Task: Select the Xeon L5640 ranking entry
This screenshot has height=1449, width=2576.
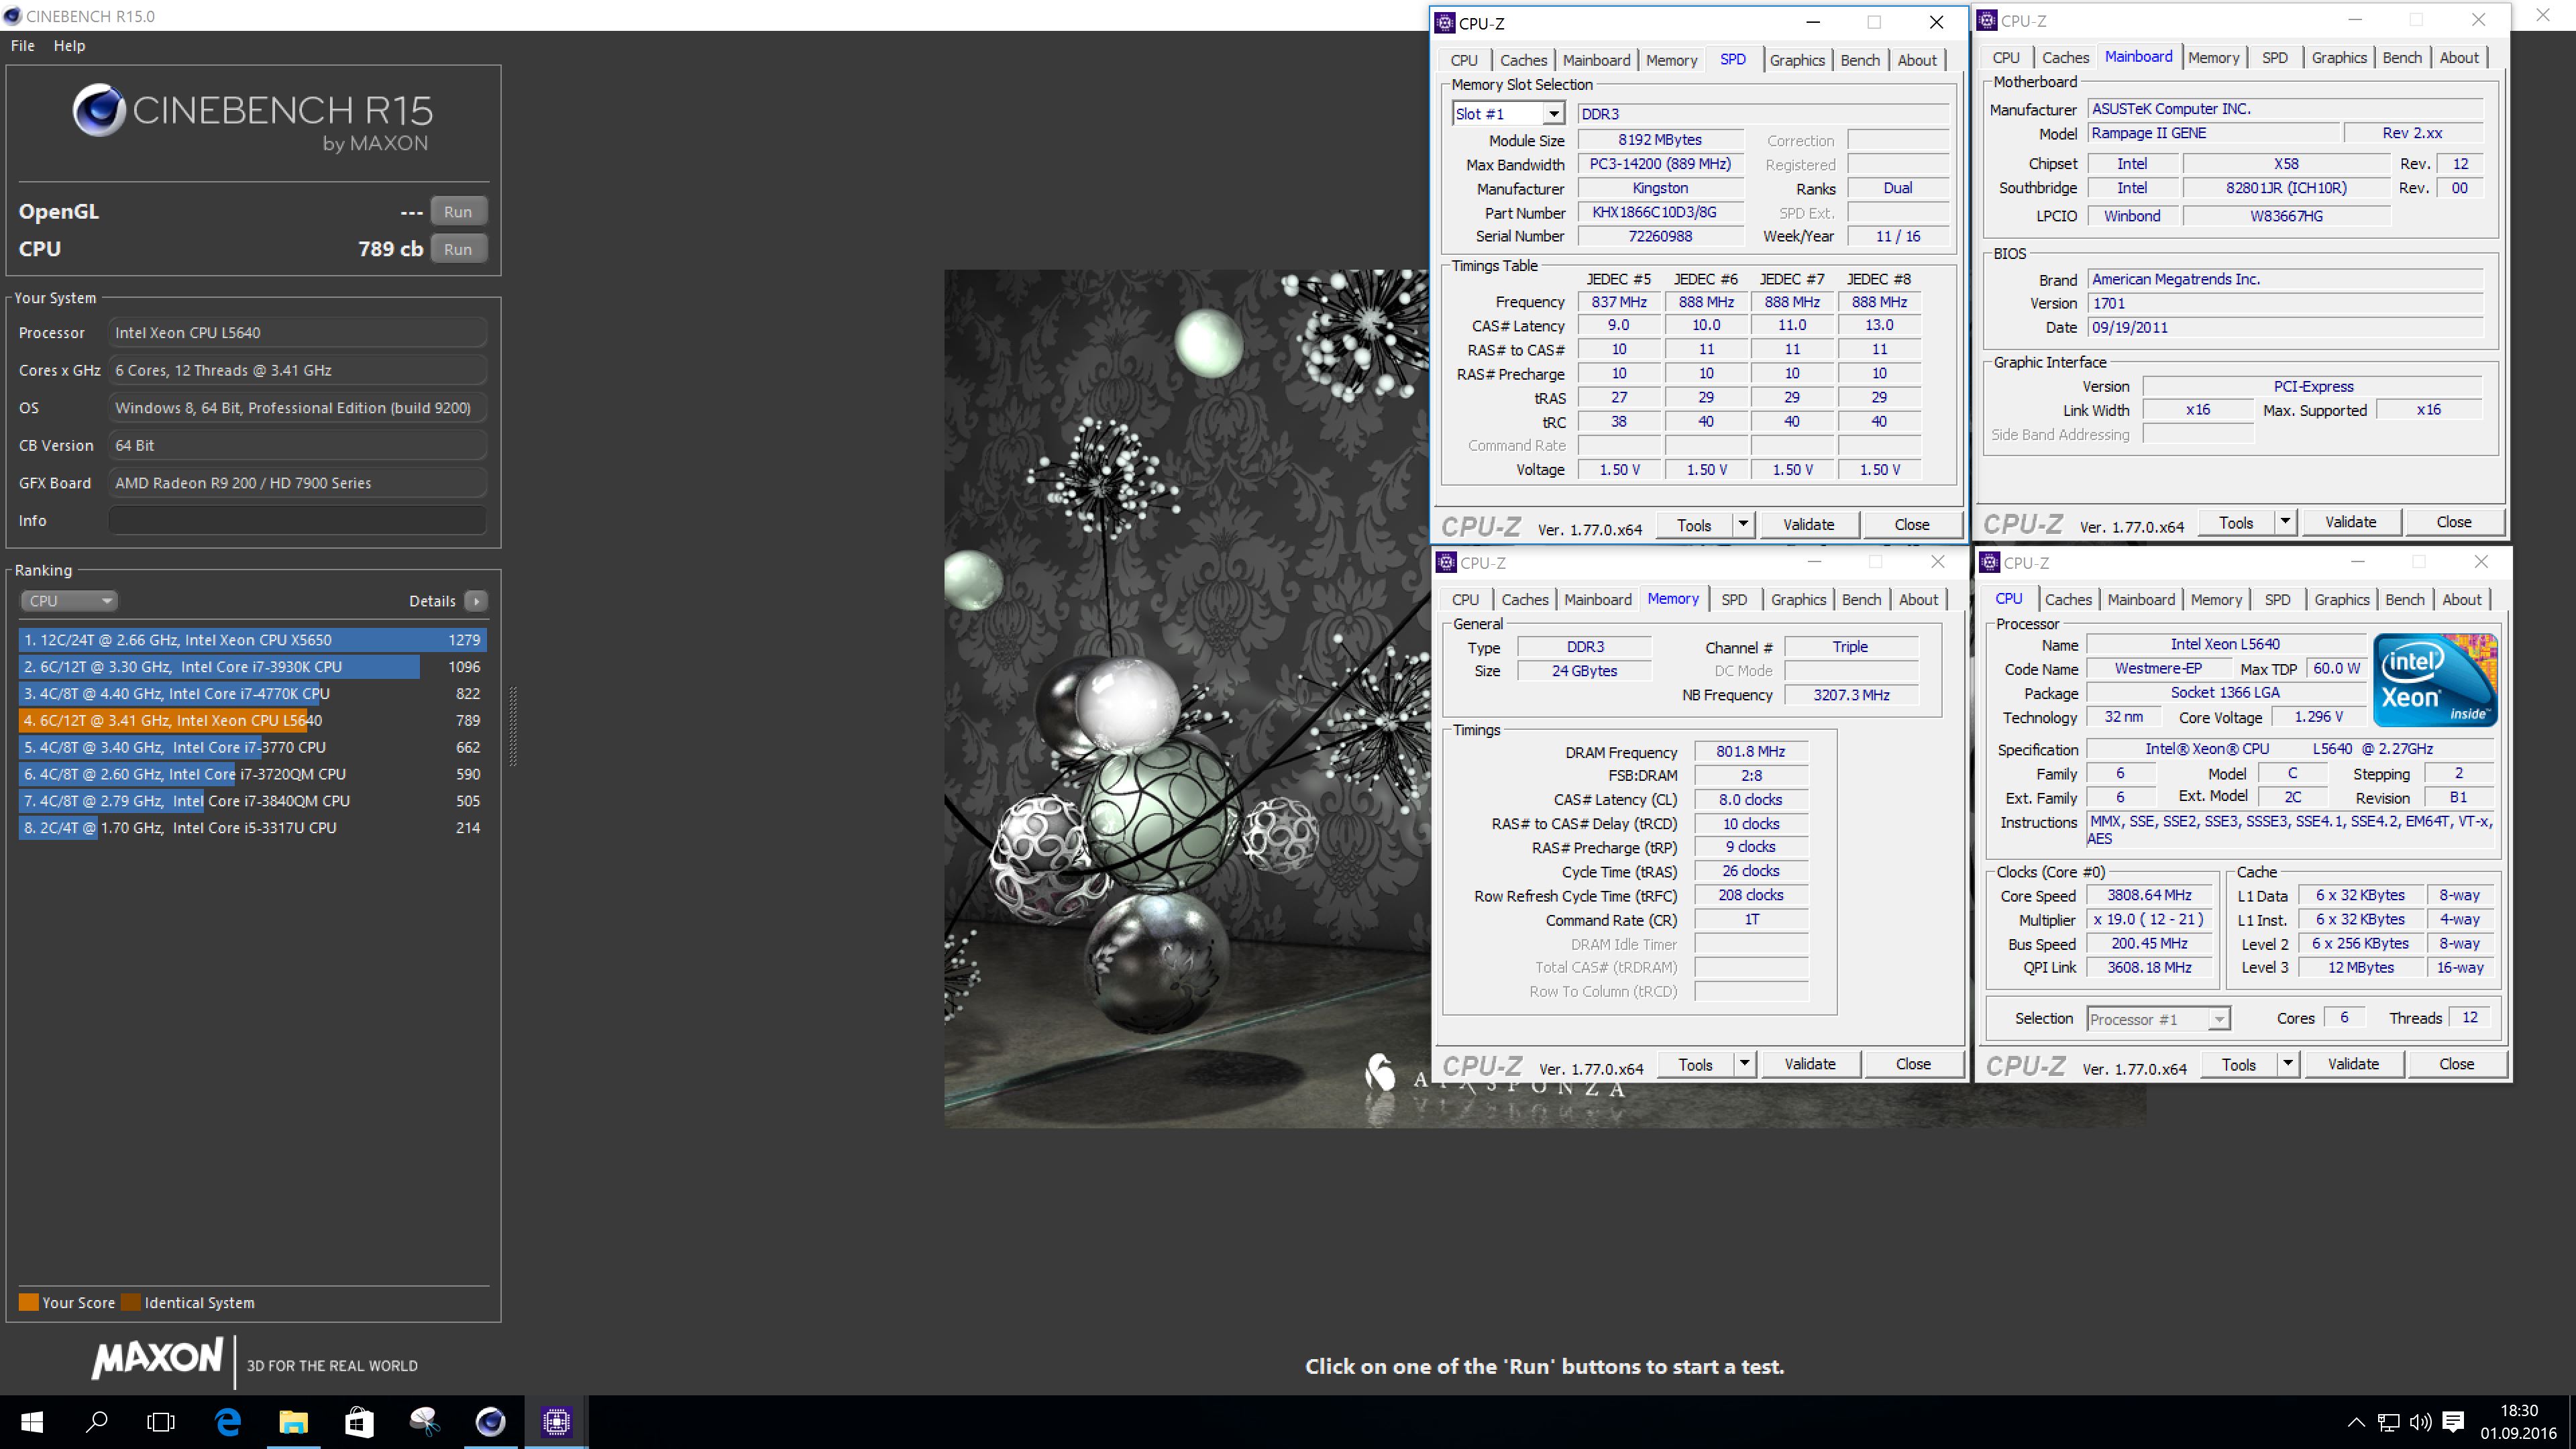Action: [x=253, y=720]
